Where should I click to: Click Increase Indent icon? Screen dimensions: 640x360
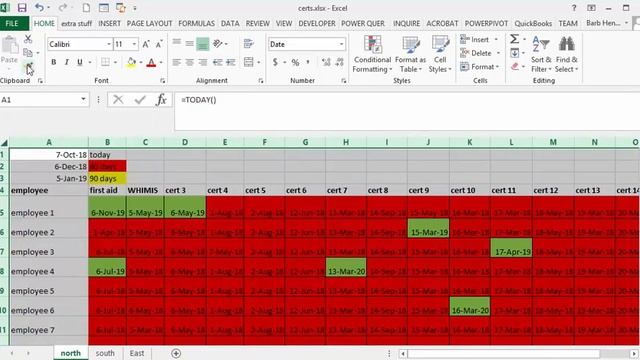pyautogui.click(x=231, y=62)
